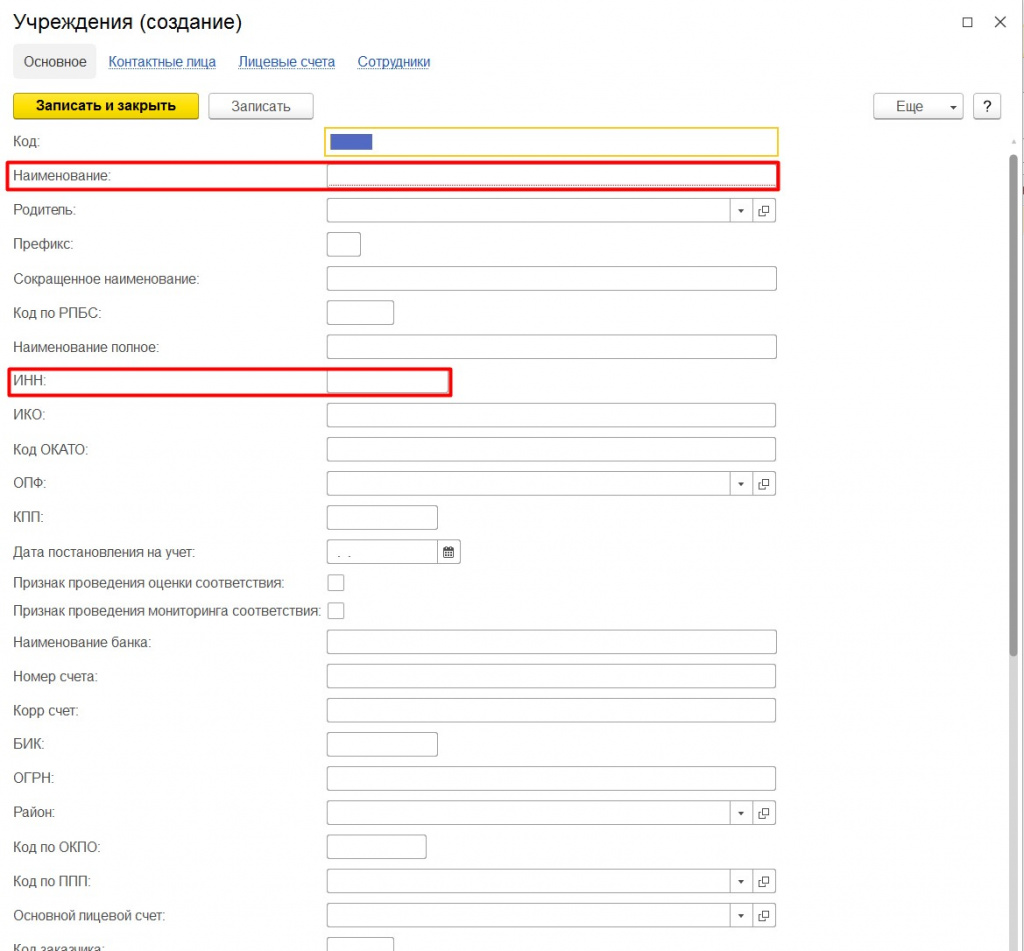The height and width of the screenshot is (951, 1024).
Task: Open form icon for Район field
Action: tap(764, 813)
